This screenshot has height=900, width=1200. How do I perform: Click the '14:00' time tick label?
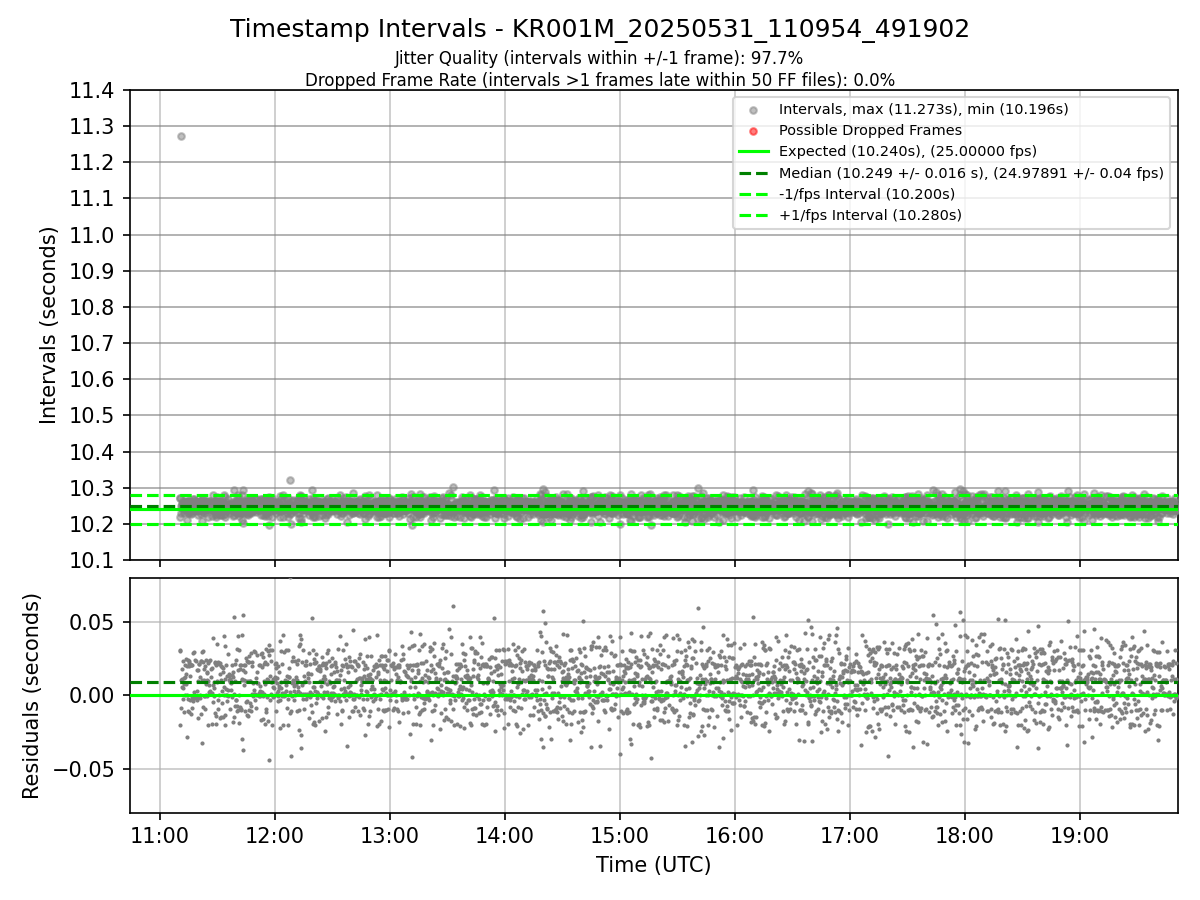[505, 835]
